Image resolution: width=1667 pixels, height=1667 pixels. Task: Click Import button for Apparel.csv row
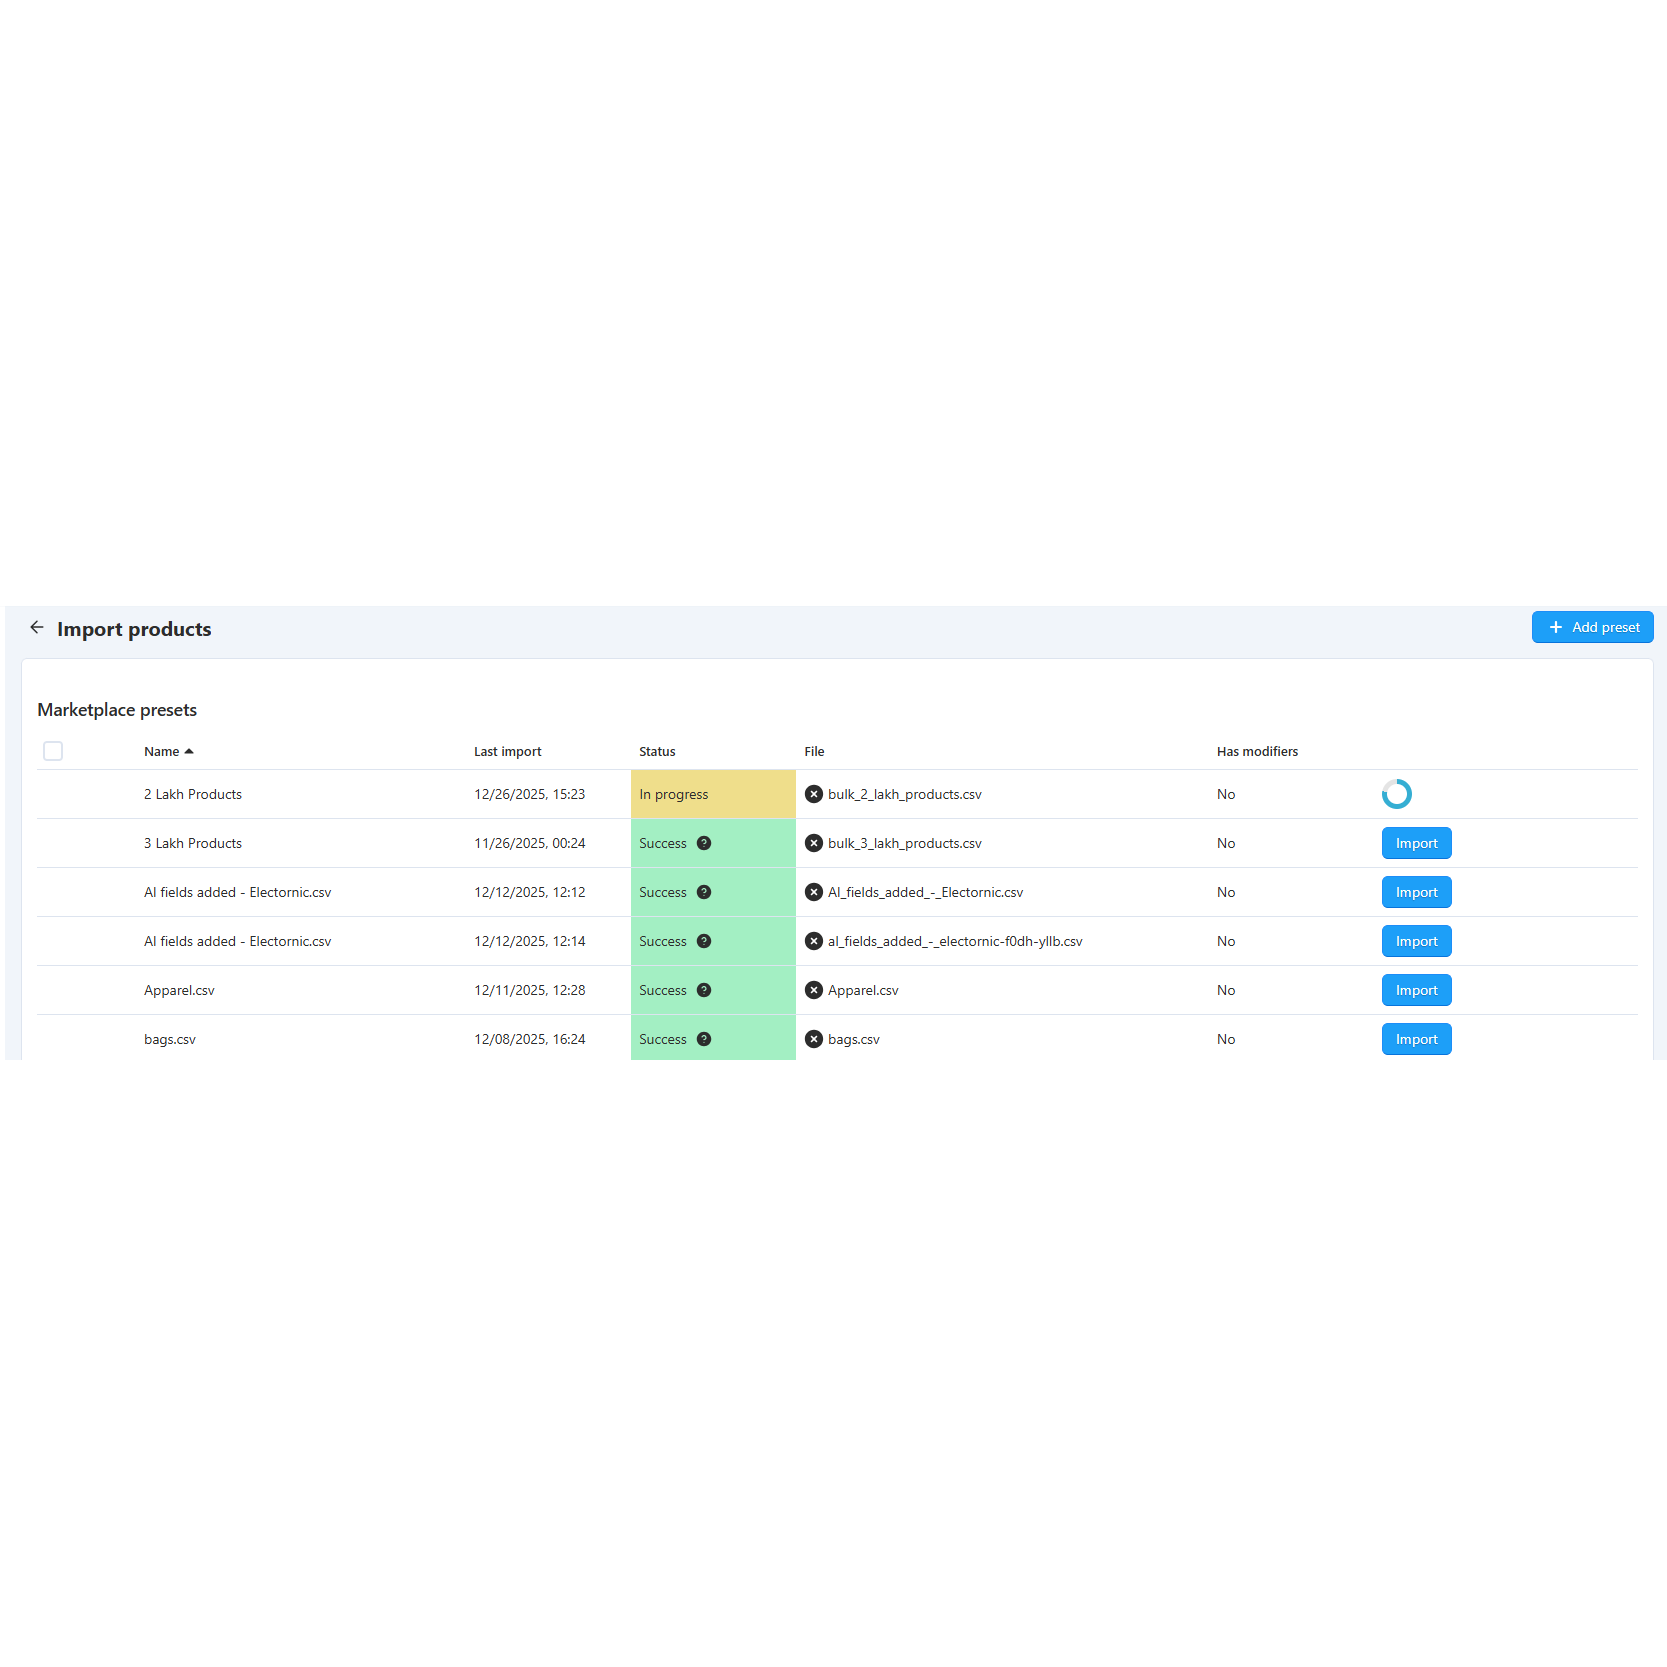coord(1416,990)
